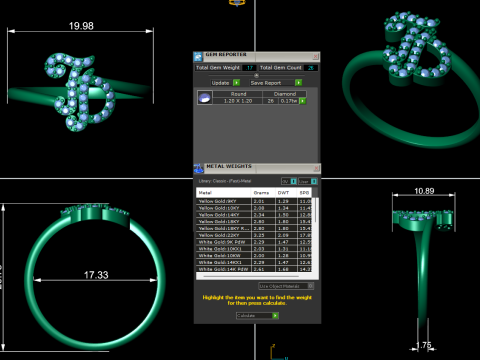Image resolution: width=480 pixels, height=360 pixels.
Task: Click the green Update arrow button
Action: click(236, 83)
